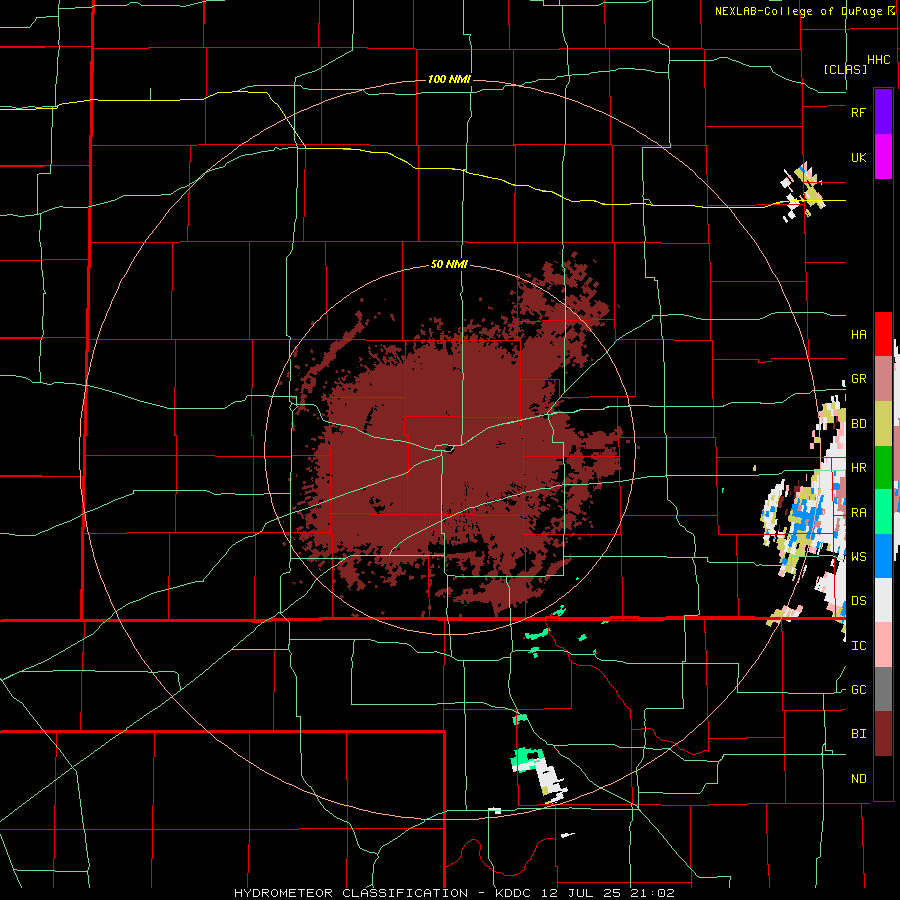Click the KDDC station identifier in footer

point(511,893)
